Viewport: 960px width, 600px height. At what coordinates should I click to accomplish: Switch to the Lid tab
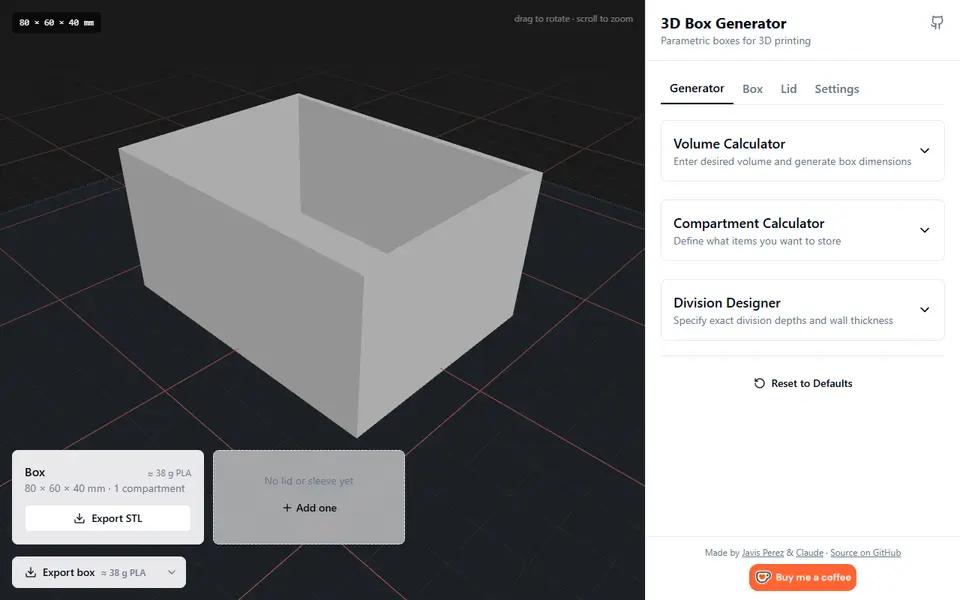pos(789,89)
